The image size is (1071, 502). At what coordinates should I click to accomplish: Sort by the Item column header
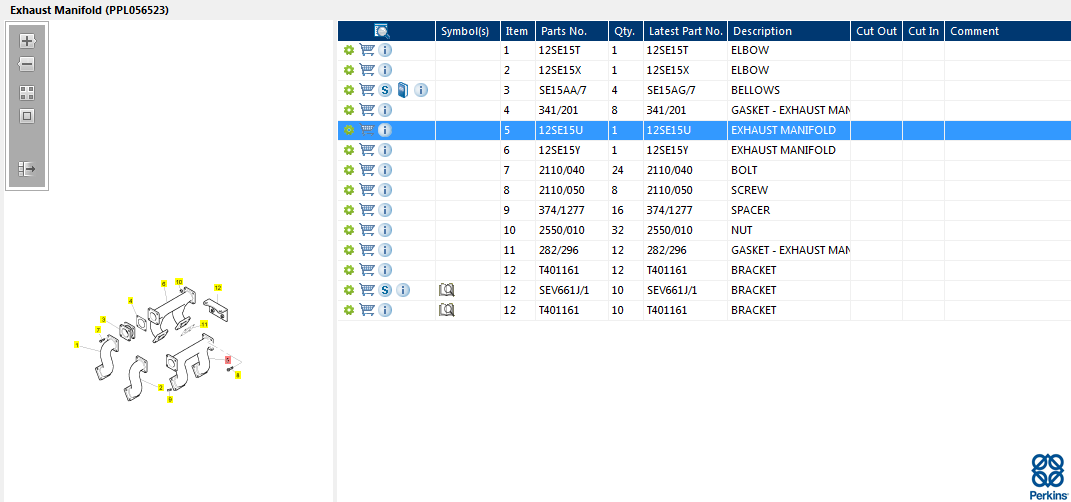(x=518, y=31)
